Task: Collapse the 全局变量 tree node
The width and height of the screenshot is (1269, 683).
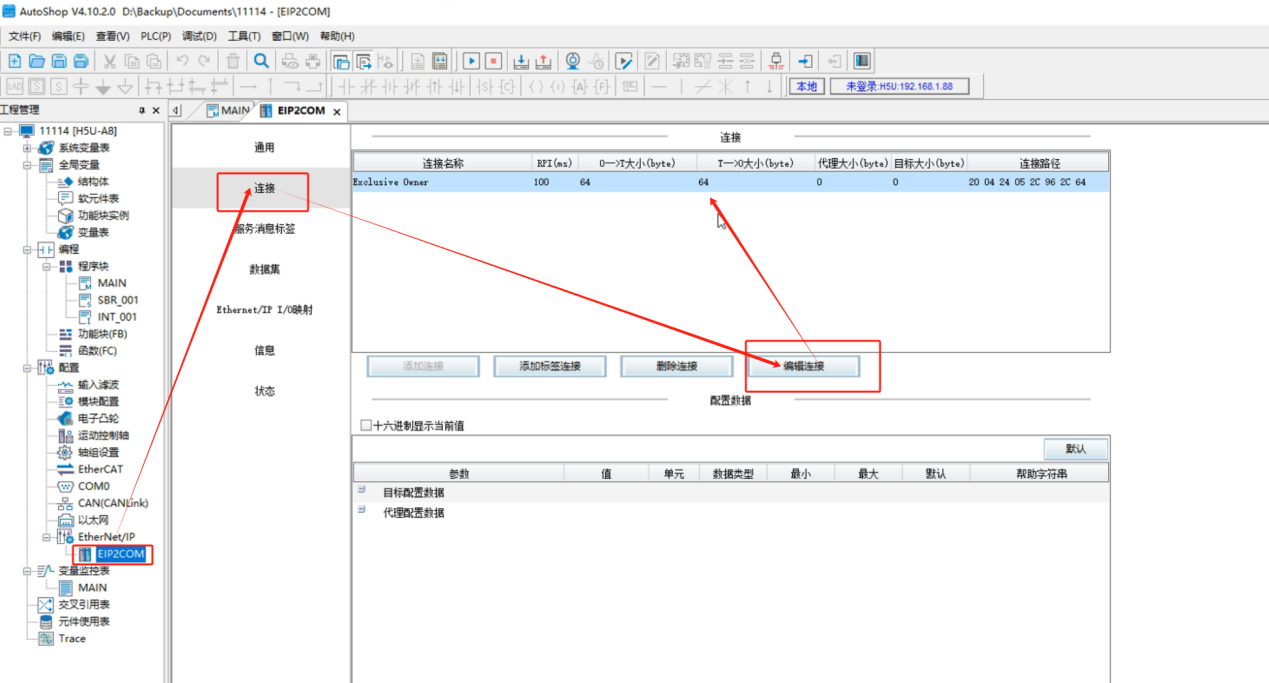Action: pyautogui.click(x=27, y=165)
